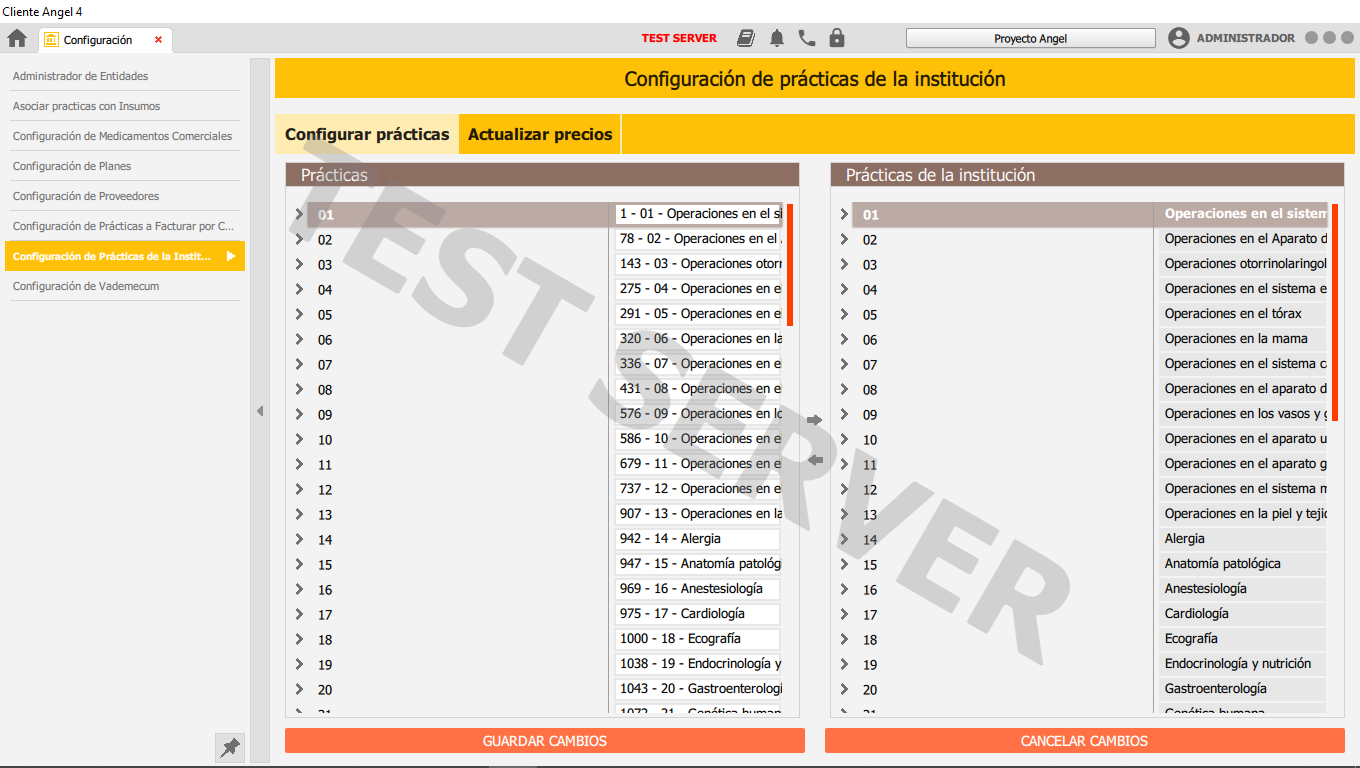The width and height of the screenshot is (1360, 768).
Task: Click the right arrow to transfer selected prácticas
Action: click(x=815, y=420)
